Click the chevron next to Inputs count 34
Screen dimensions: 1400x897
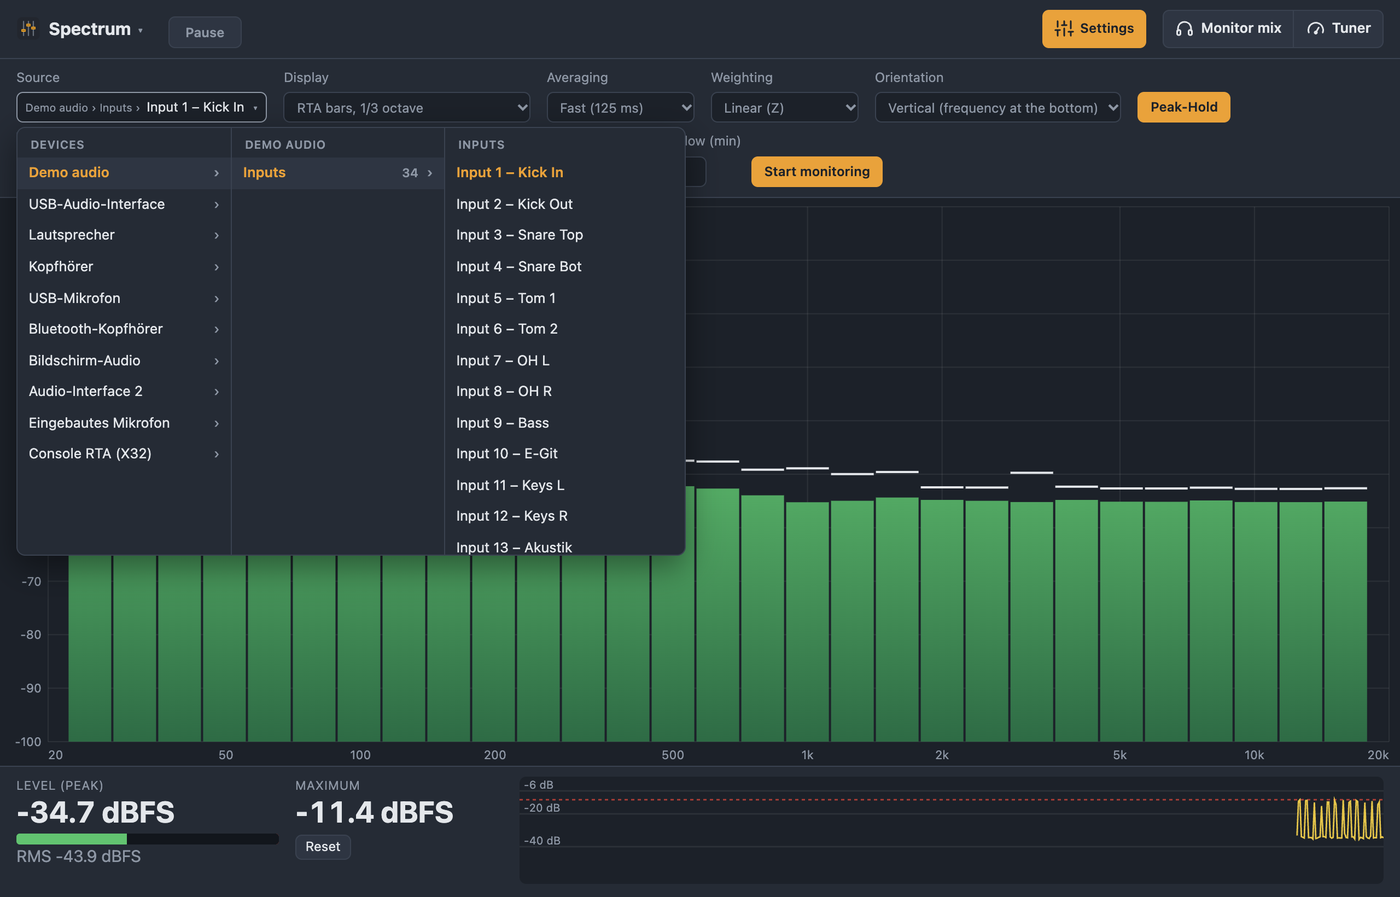[x=430, y=173]
